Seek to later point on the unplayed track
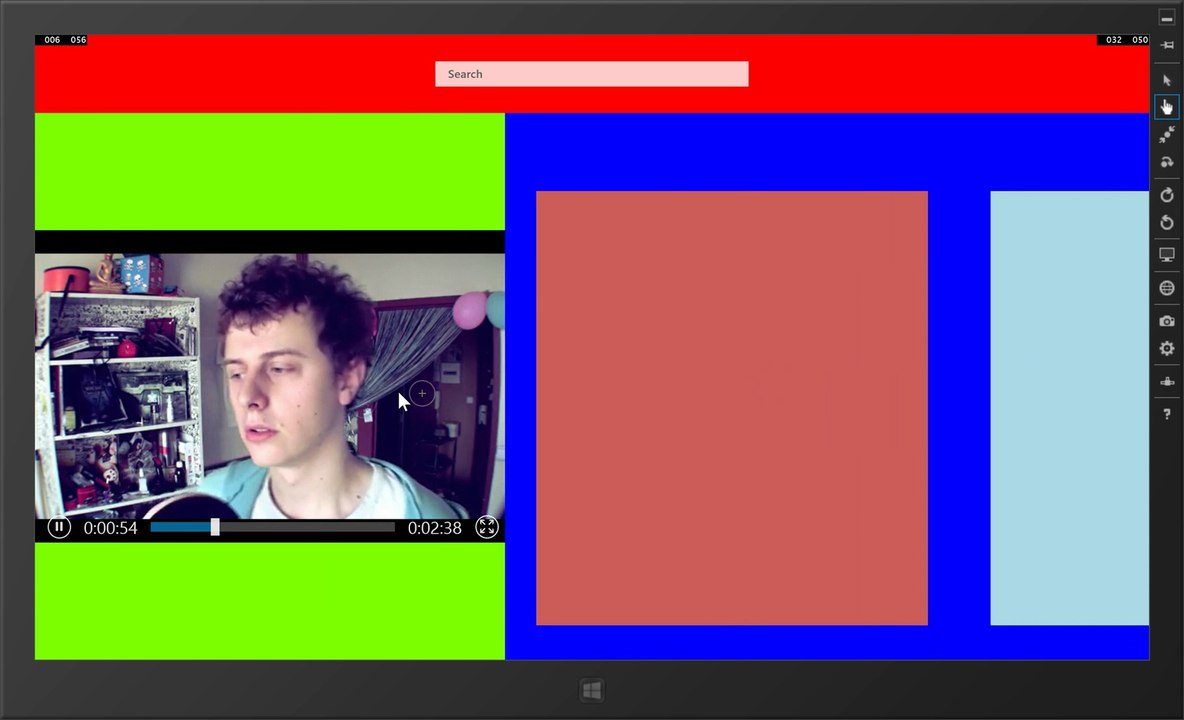The width and height of the screenshot is (1184, 720). [x=307, y=528]
